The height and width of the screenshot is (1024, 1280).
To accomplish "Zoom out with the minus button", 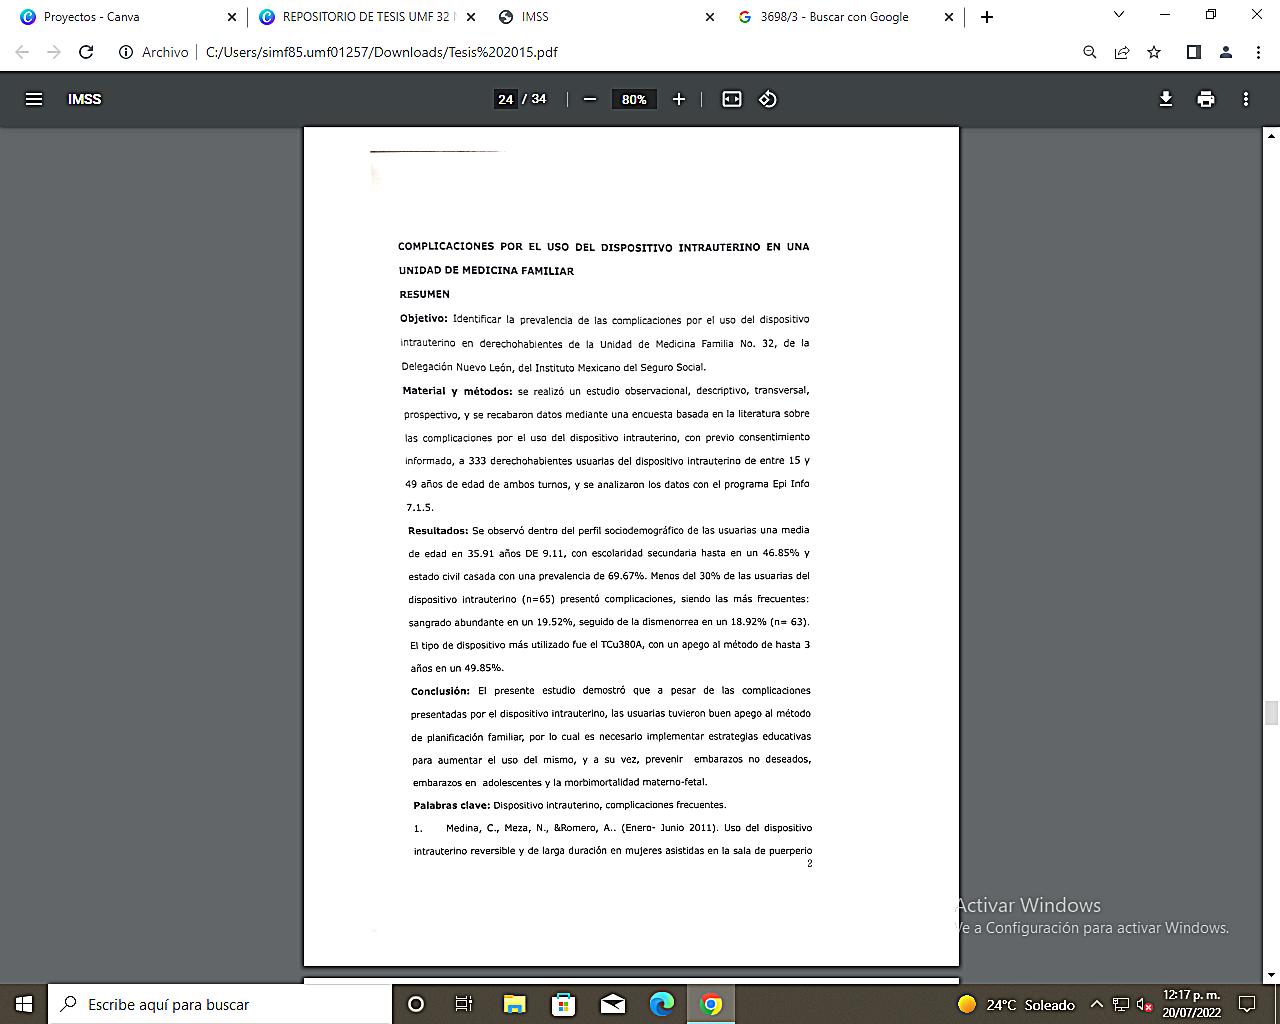I will click(x=590, y=99).
